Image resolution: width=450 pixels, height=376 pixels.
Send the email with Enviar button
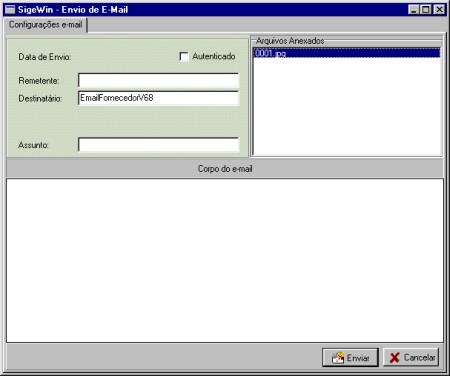coord(350,357)
